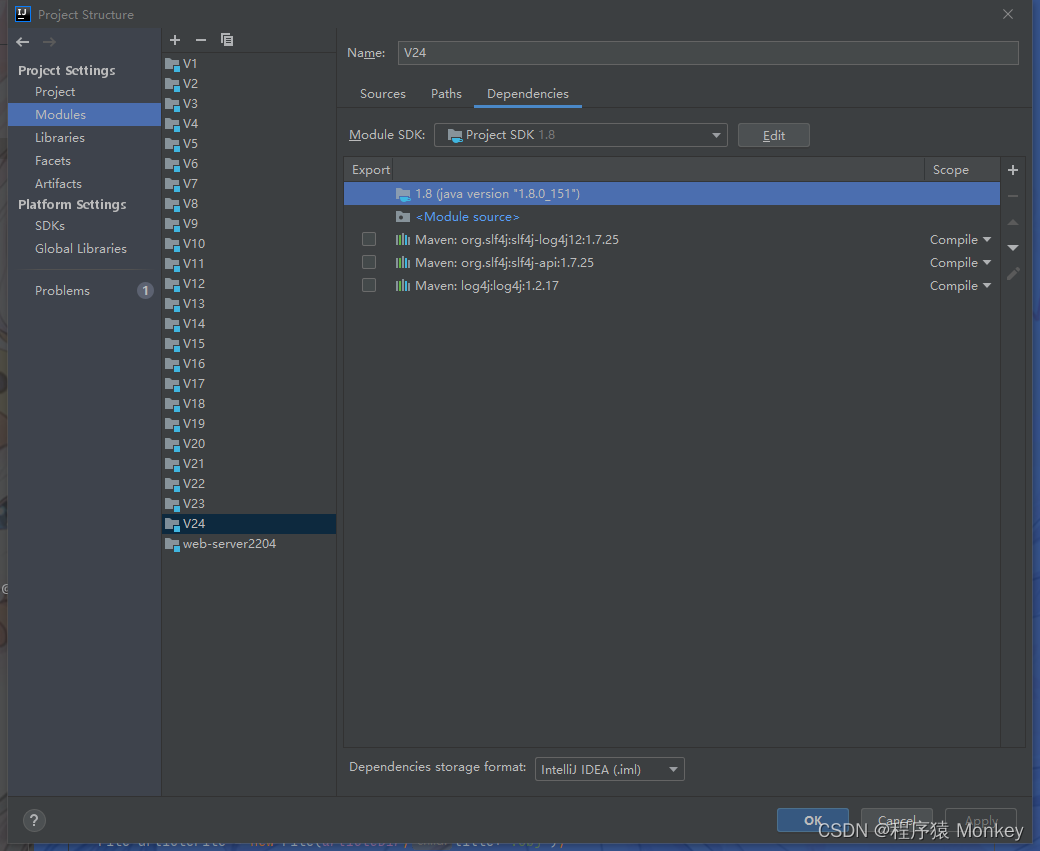
Task: Open Artifacts settings section
Action: pos(58,183)
